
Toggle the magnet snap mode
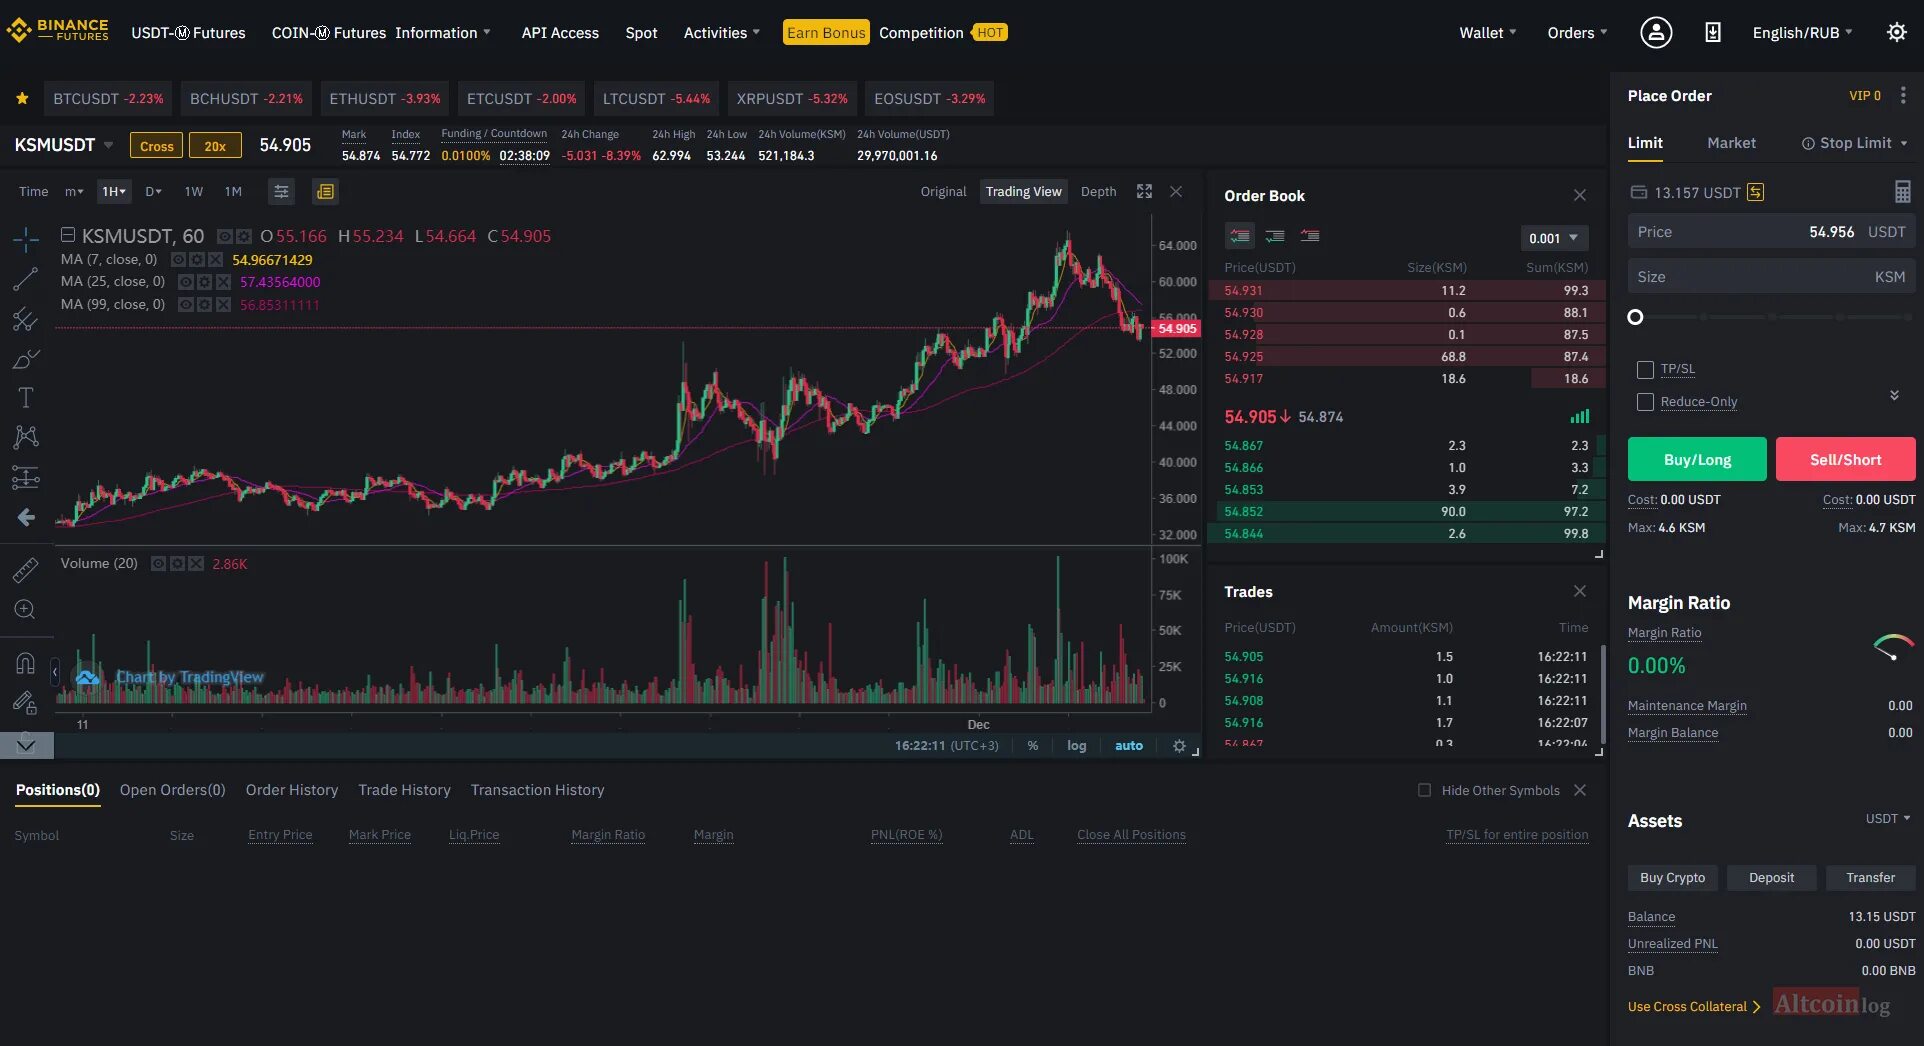coord(26,662)
